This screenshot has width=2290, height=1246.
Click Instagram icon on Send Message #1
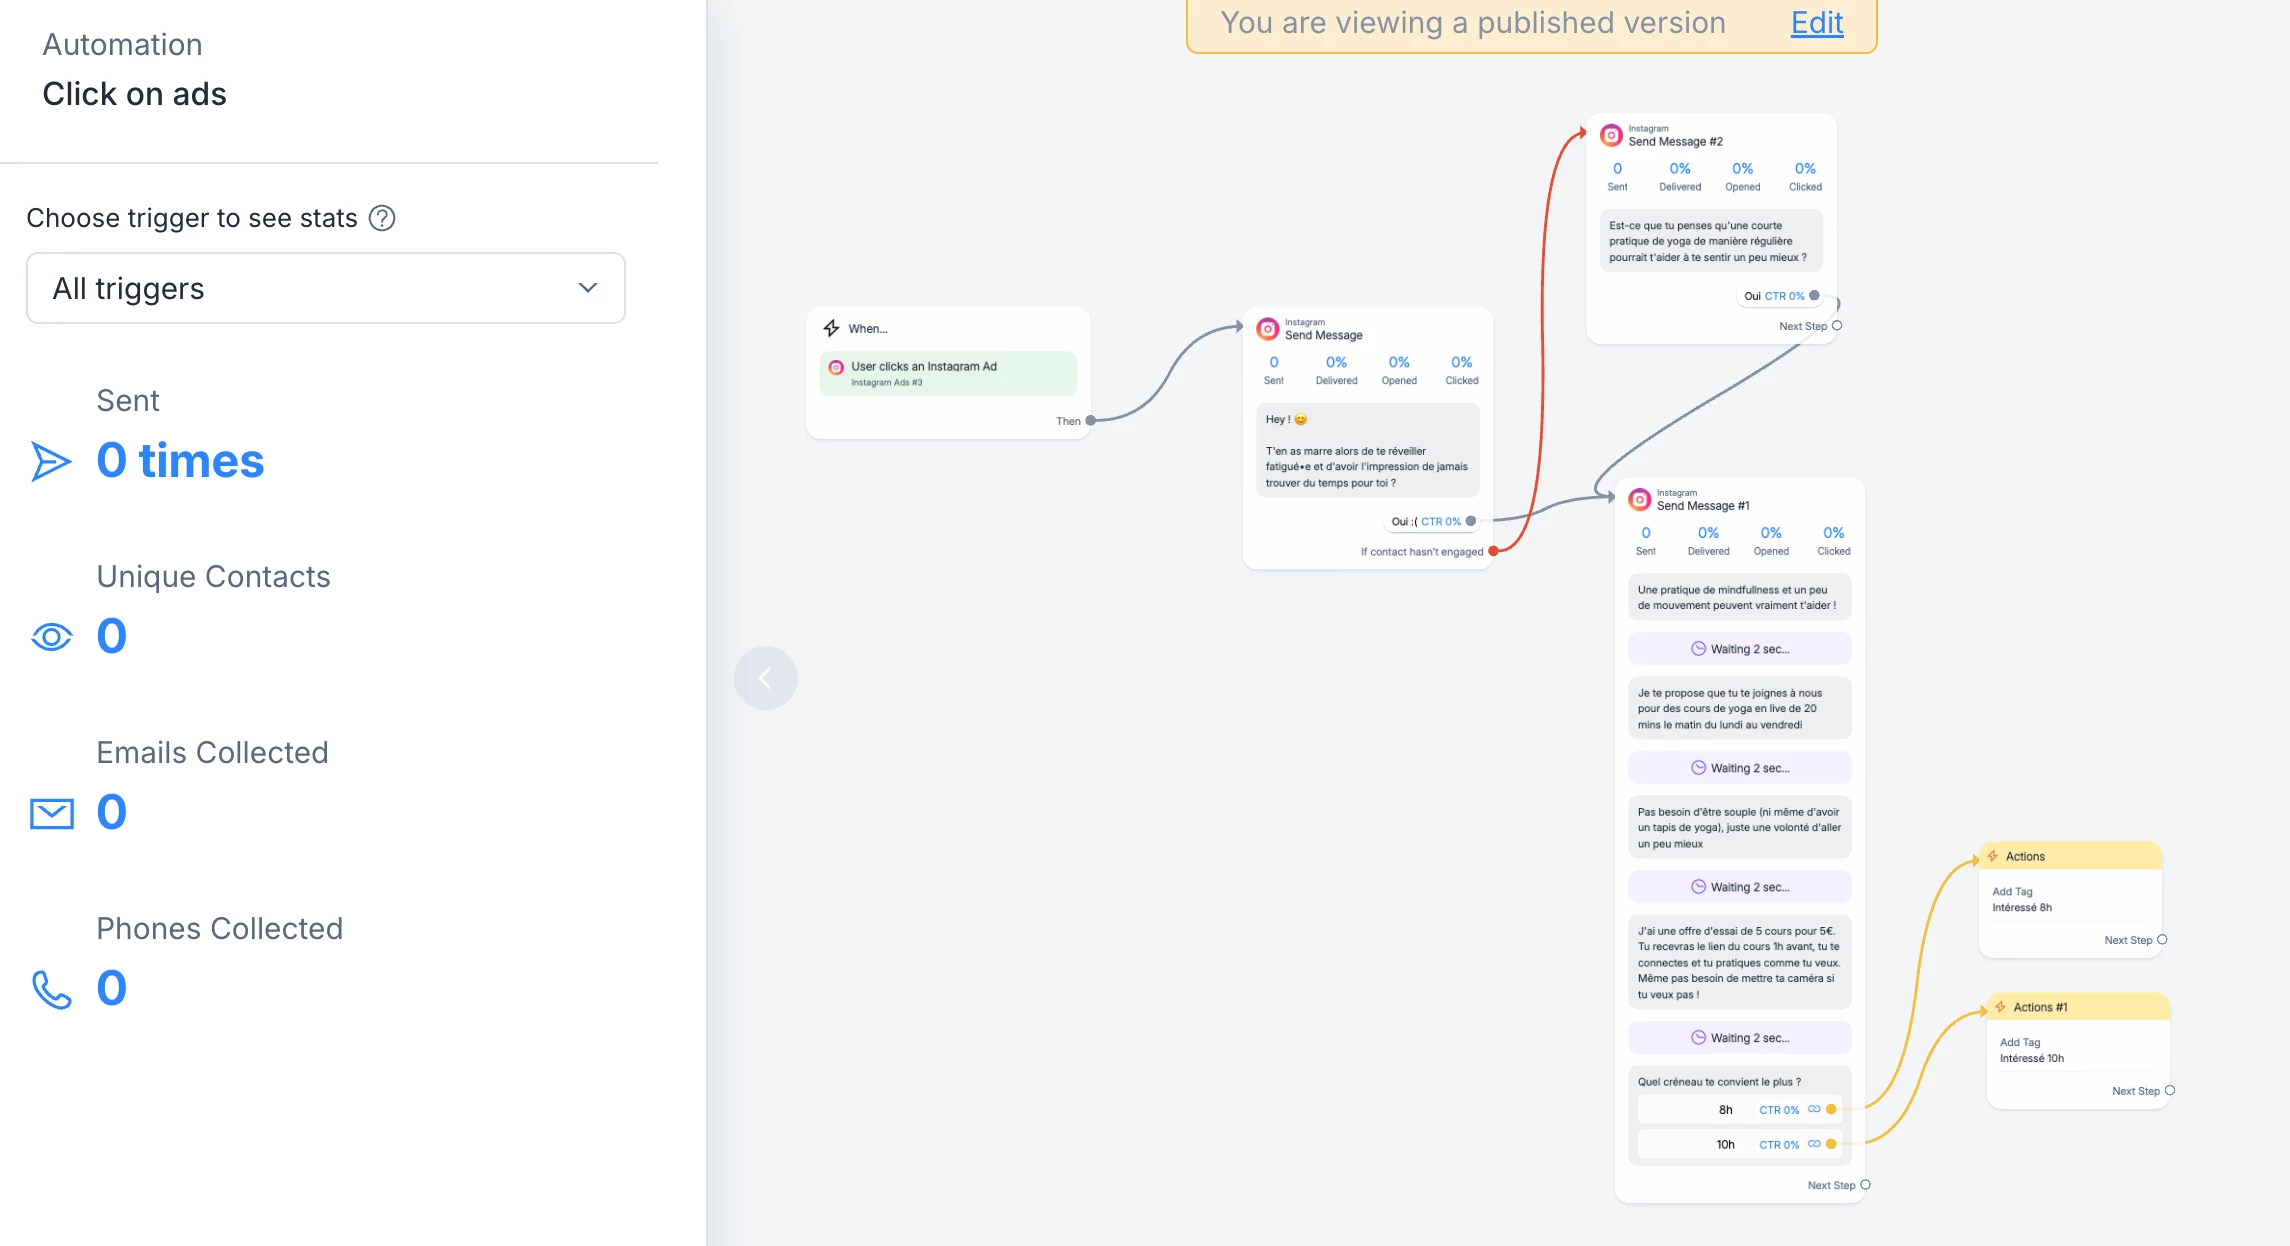point(1639,499)
